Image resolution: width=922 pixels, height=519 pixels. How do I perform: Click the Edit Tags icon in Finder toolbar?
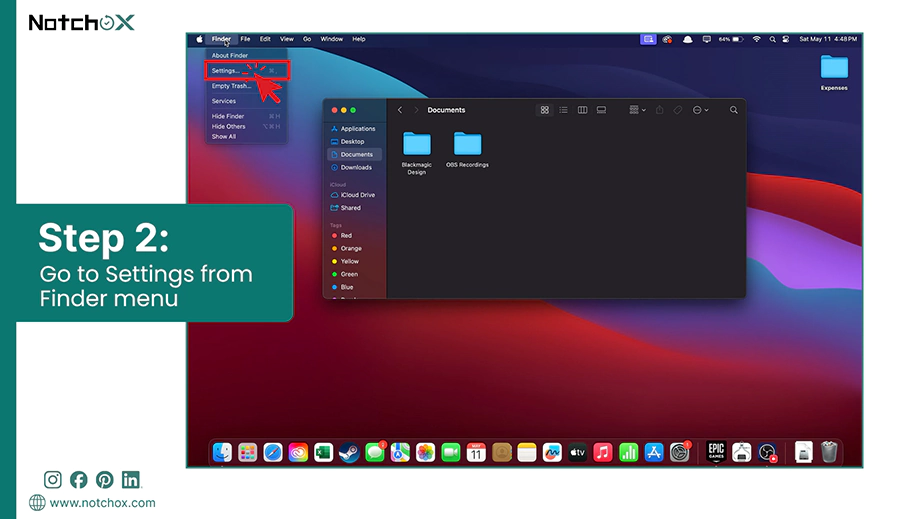pyautogui.click(x=677, y=110)
